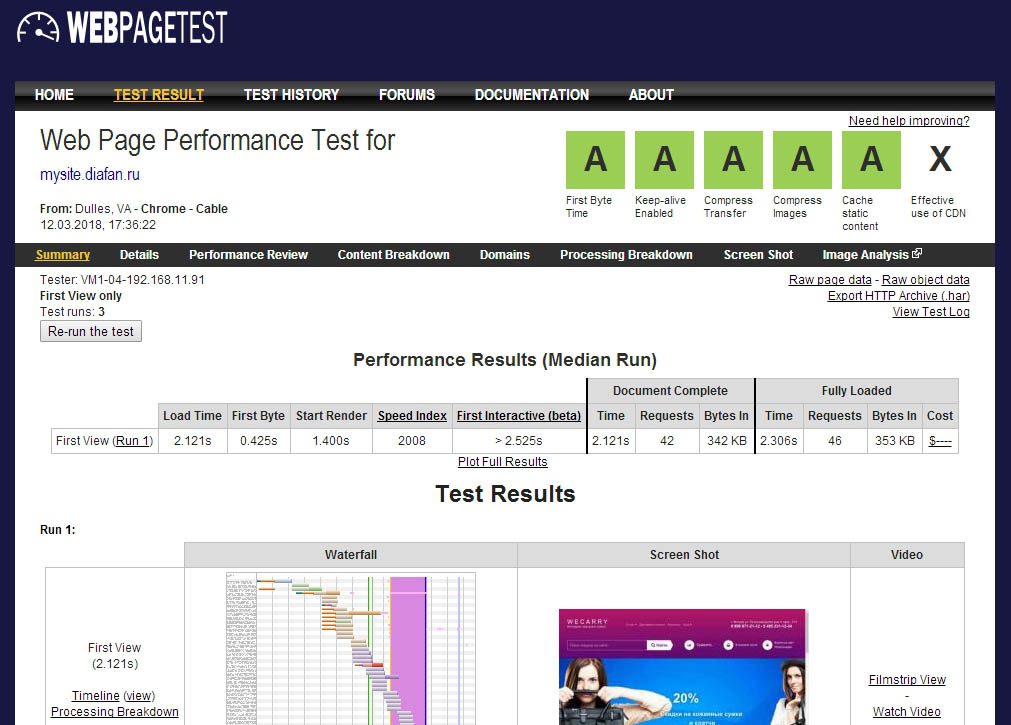Click the Video column header

coord(907,555)
